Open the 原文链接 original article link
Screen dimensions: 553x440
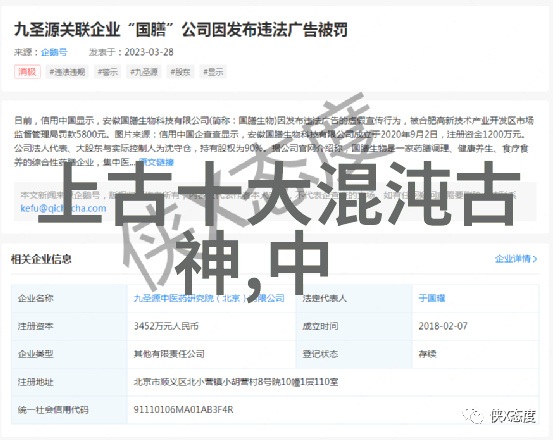tap(156, 162)
